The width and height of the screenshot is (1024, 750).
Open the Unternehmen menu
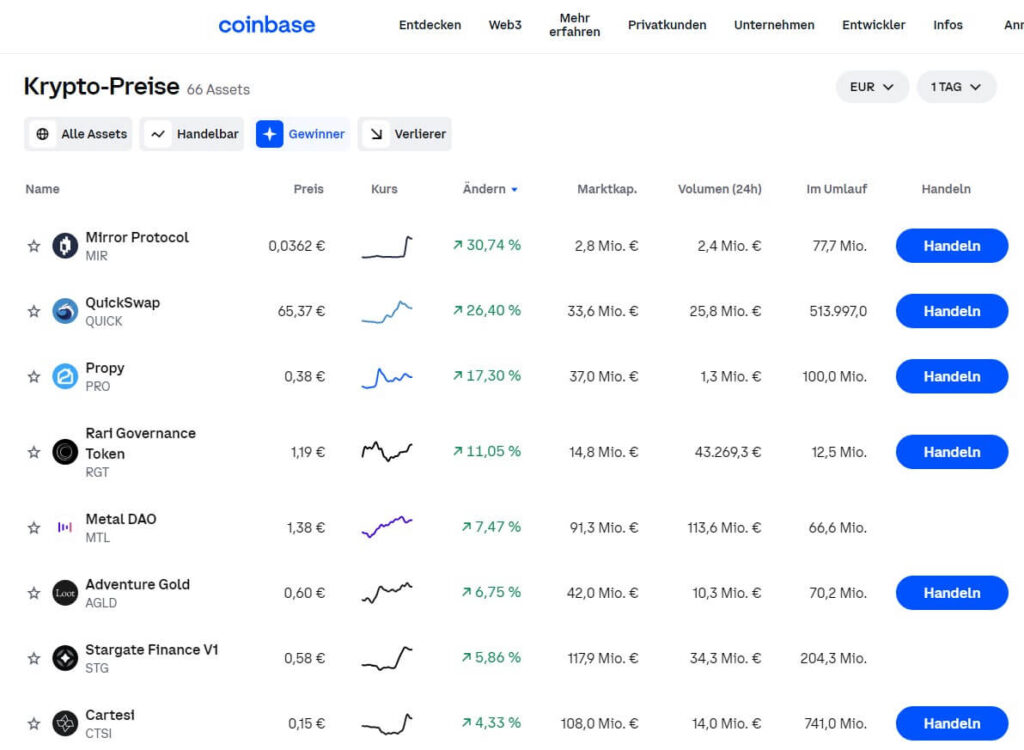click(774, 25)
